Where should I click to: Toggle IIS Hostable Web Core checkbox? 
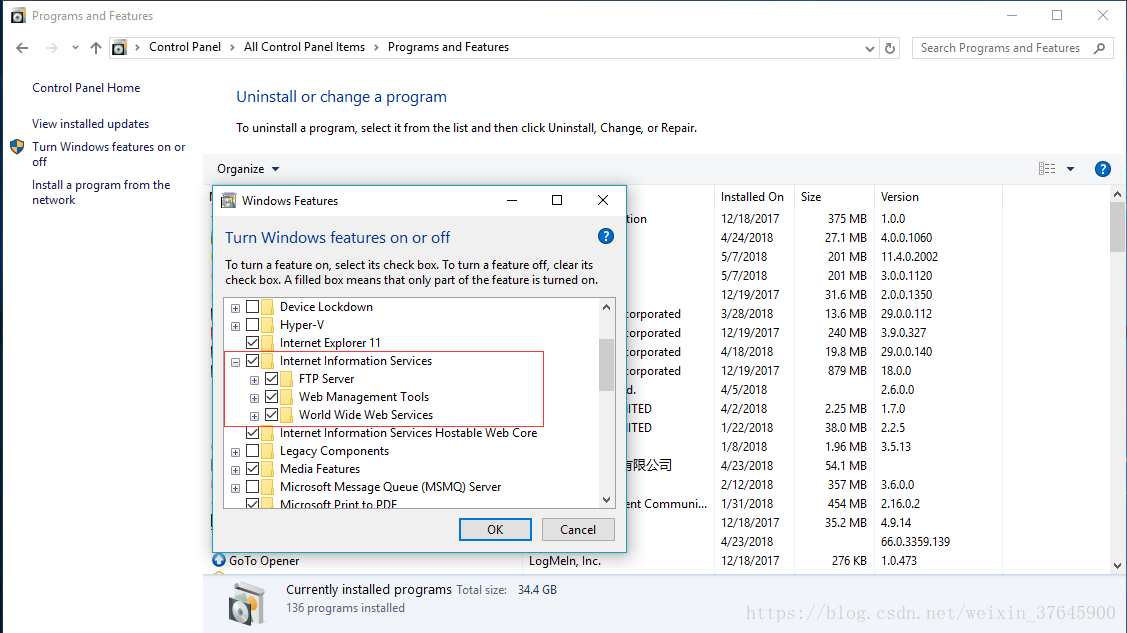pyautogui.click(x=252, y=433)
